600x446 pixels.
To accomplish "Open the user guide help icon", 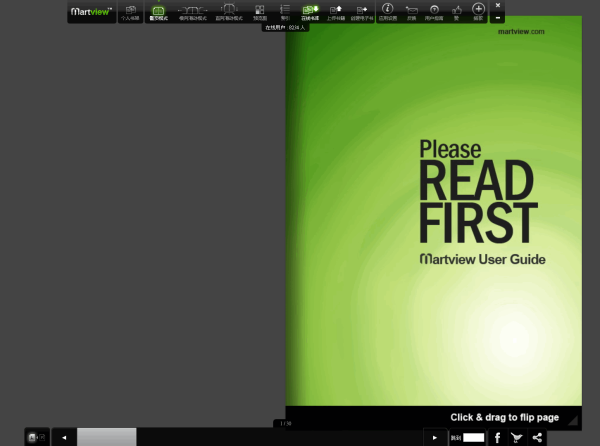I will (x=434, y=13).
